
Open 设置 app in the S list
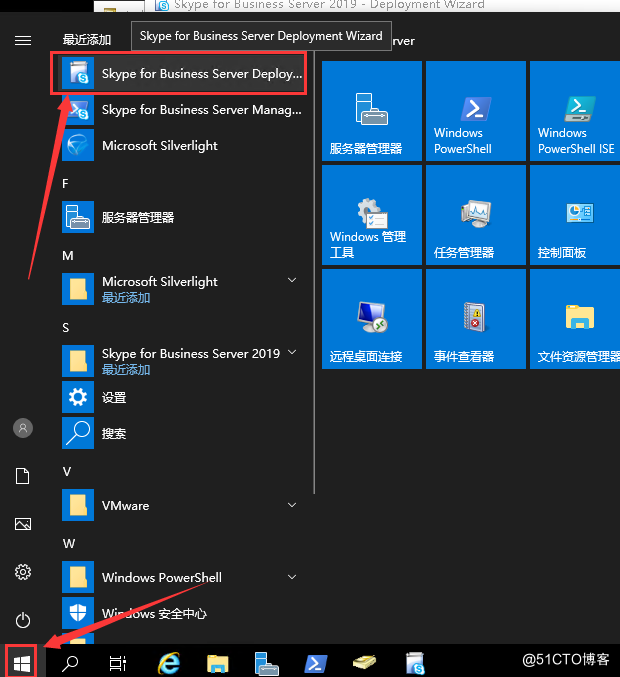point(182,397)
